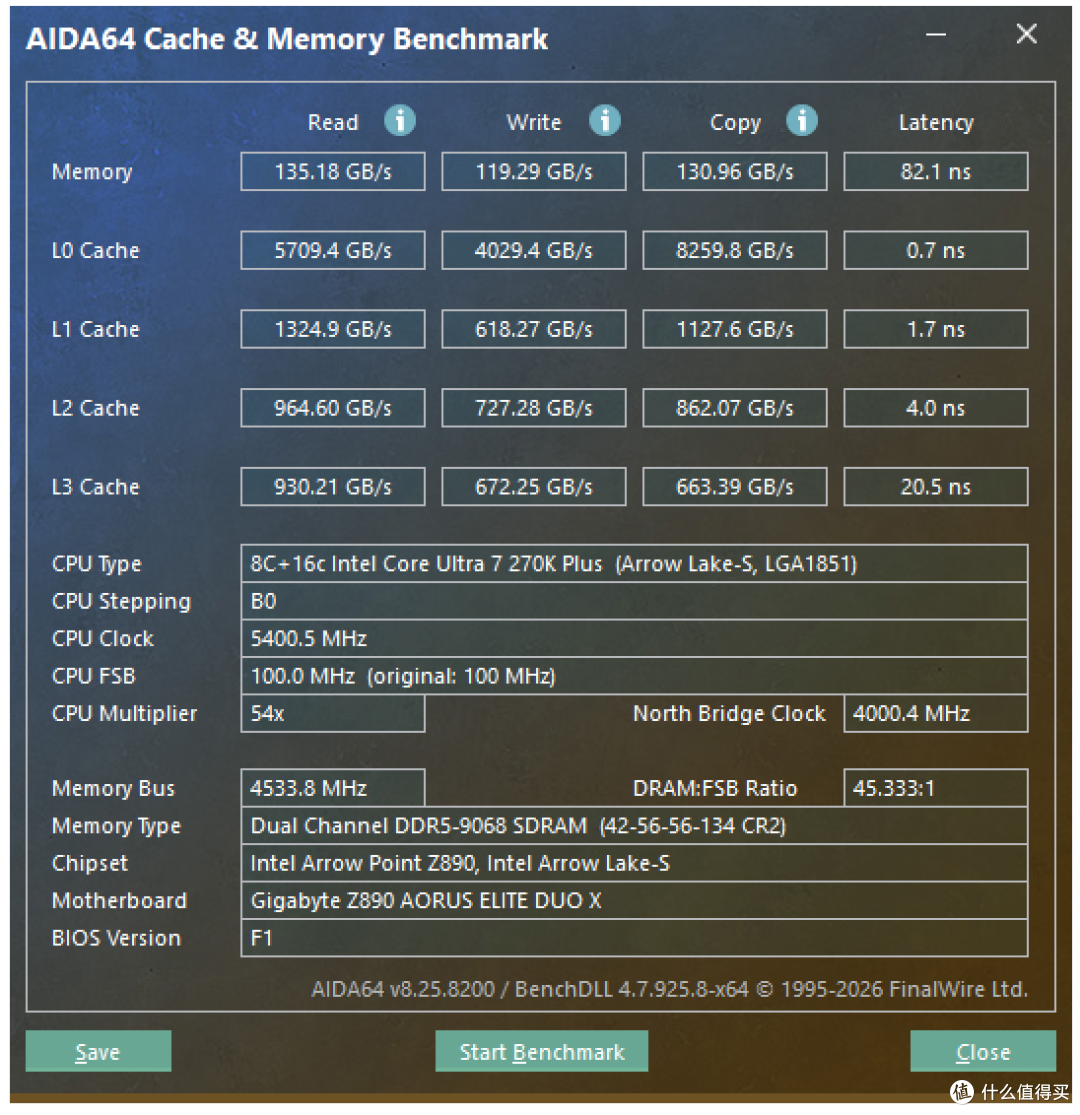This screenshot has width=1080, height=1115.
Task: Select L1 Cache write value 618.27 GB/s
Action: tap(534, 329)
